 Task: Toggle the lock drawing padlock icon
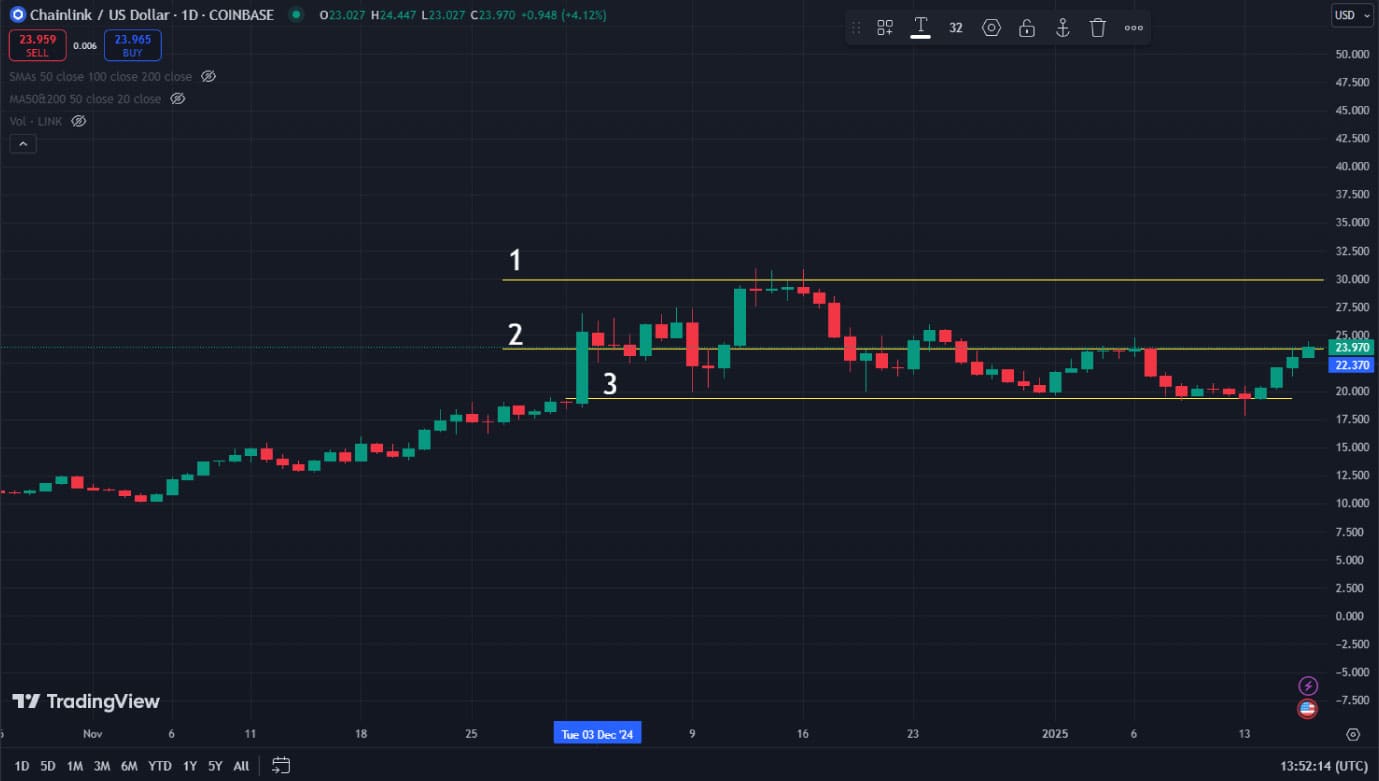point(1027,28)
